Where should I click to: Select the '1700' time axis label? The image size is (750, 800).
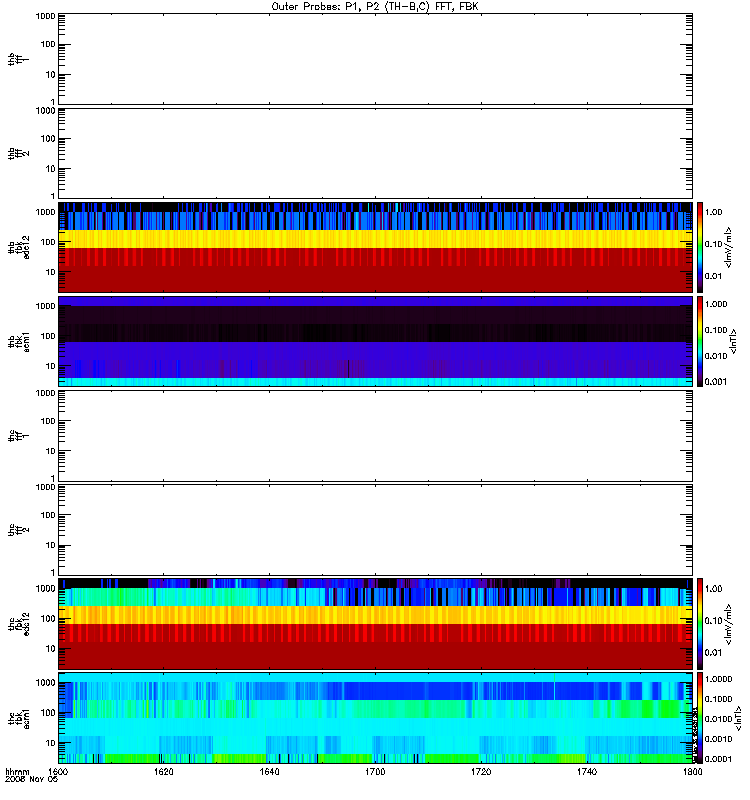375,772
